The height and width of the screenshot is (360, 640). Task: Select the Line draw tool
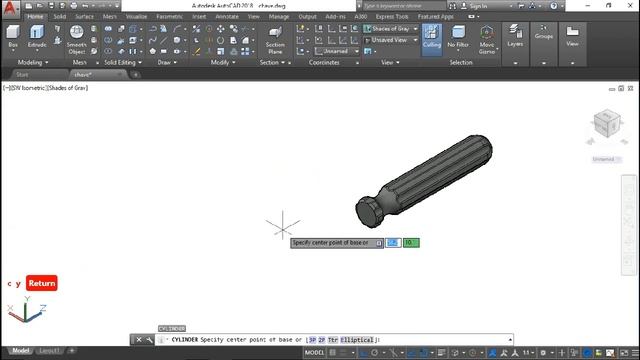pyautogui.click(x=164, y=40)
